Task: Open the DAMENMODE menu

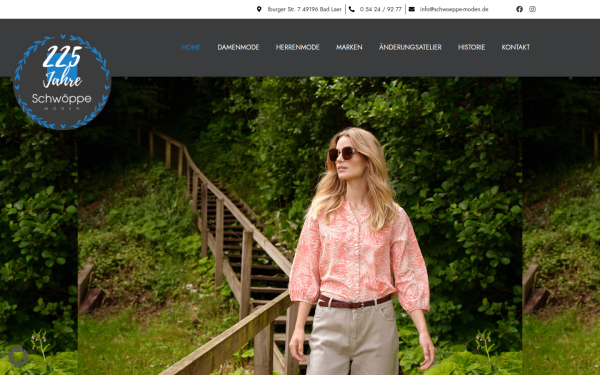Action: click(x=238, y=47)
